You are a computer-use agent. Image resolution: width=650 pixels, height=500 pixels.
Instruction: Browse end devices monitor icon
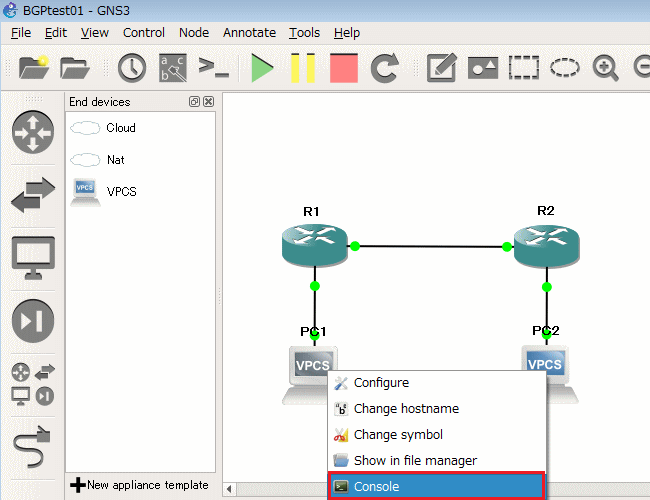coord(33,258)
